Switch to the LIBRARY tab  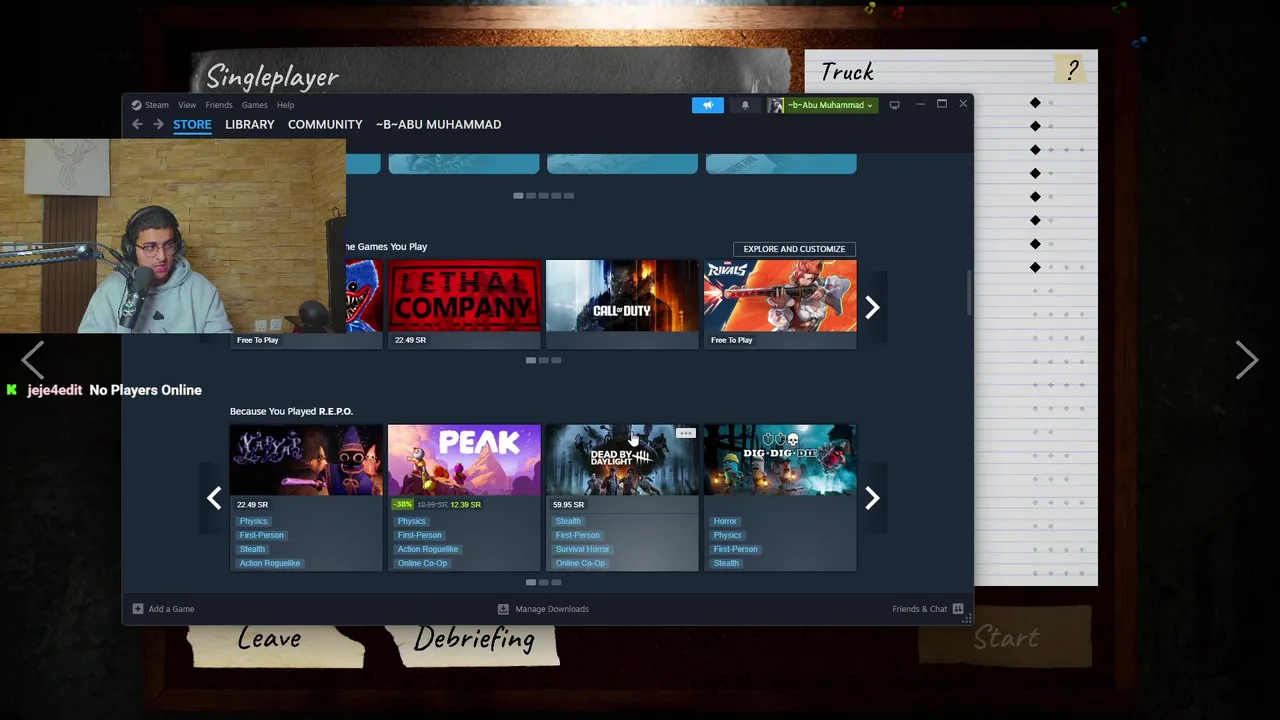(250, 125)
